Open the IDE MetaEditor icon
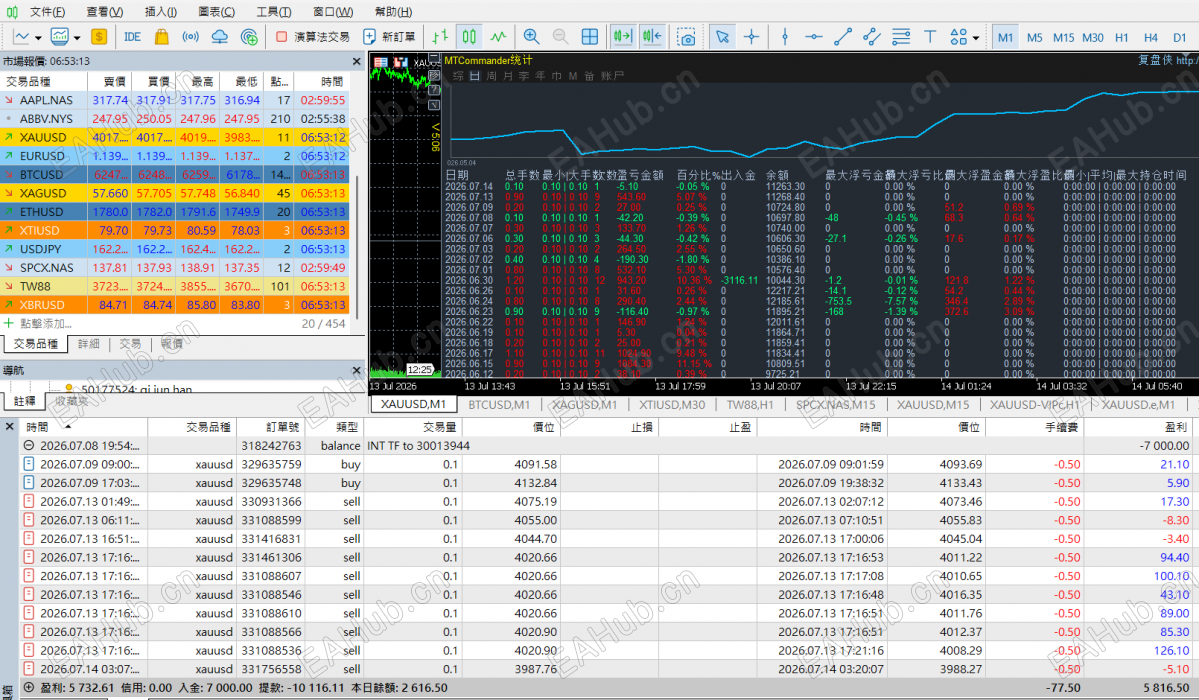 132,37
